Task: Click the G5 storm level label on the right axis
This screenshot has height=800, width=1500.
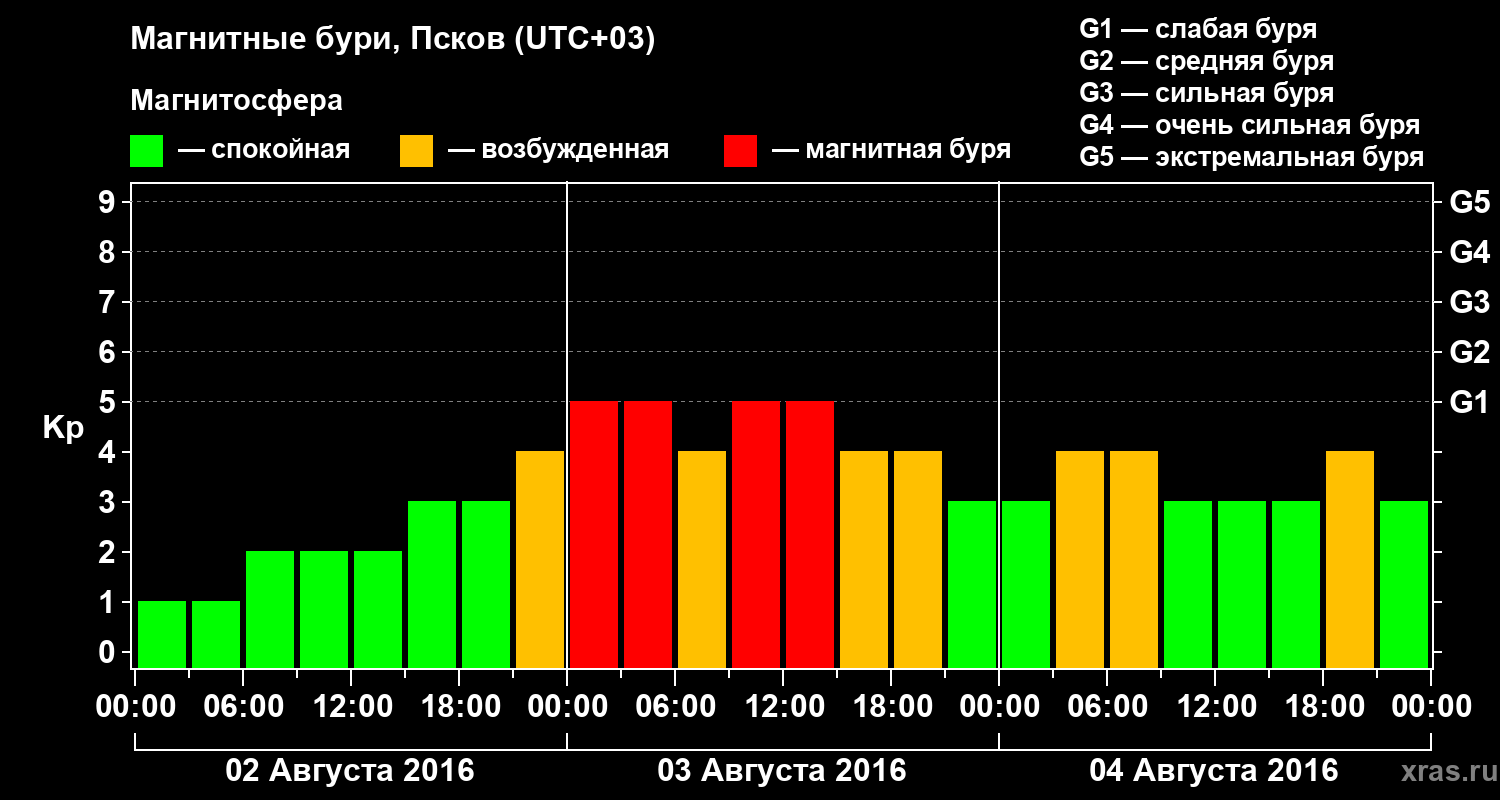Action: [x=1469, y=202]
